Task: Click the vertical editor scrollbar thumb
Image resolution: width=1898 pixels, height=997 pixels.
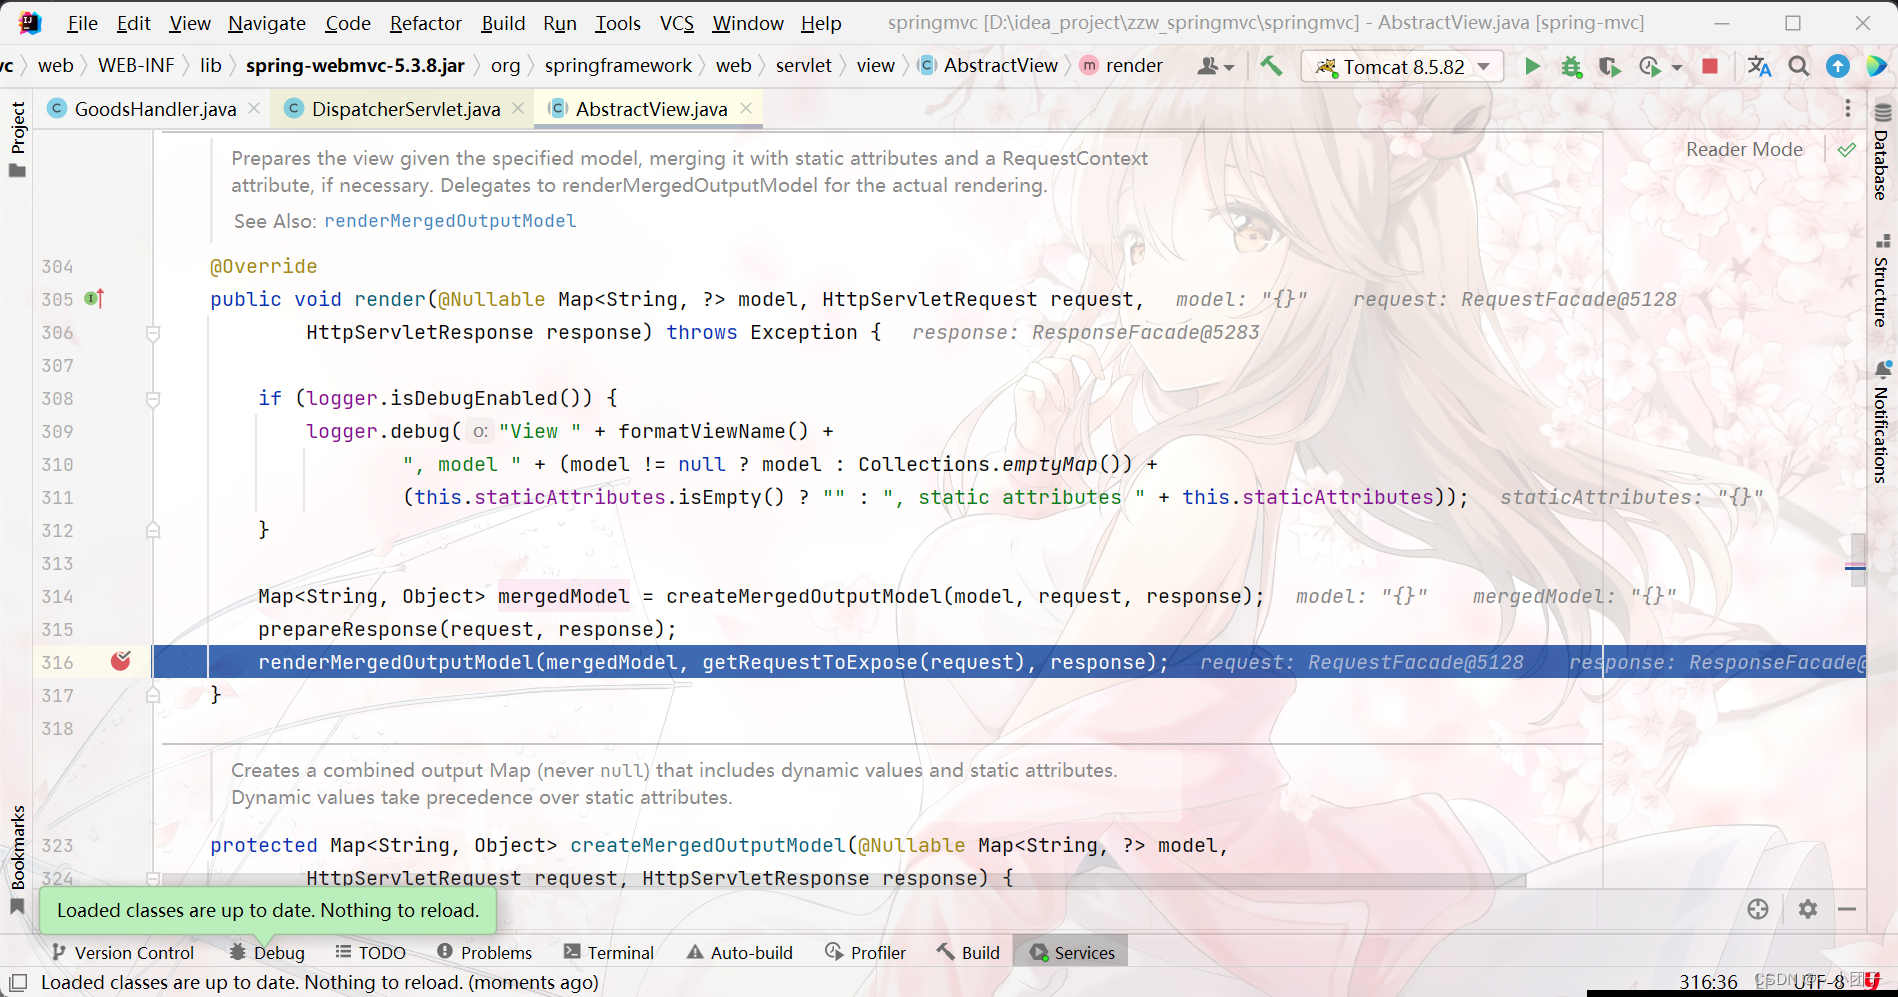Action: pos(1858,560)
